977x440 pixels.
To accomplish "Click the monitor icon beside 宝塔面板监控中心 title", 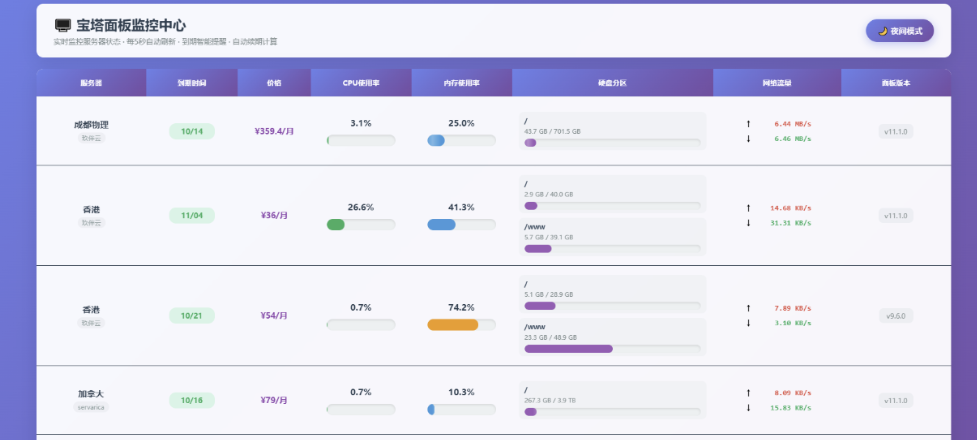I will tap(63, 25).
